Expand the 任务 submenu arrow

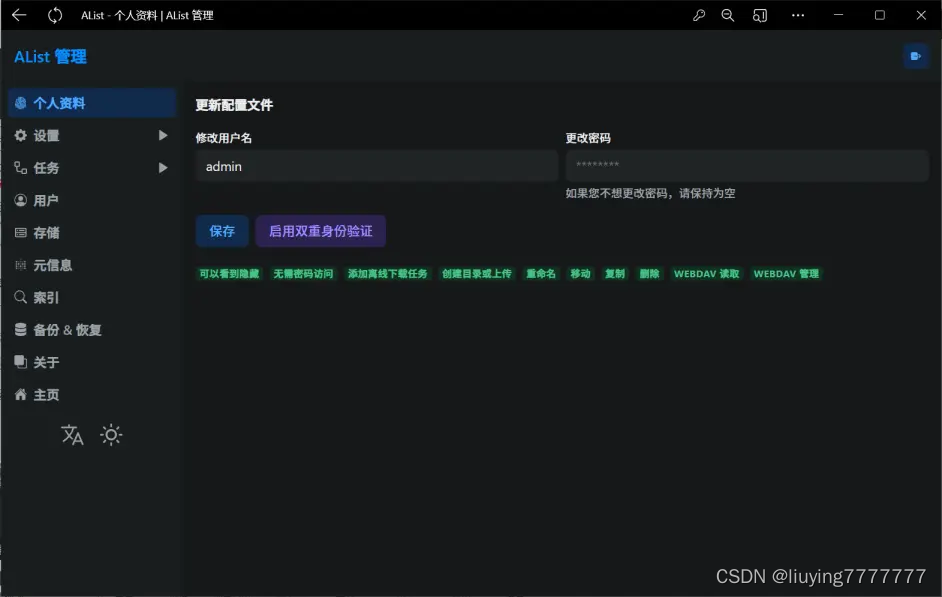[x=163, y=168]
